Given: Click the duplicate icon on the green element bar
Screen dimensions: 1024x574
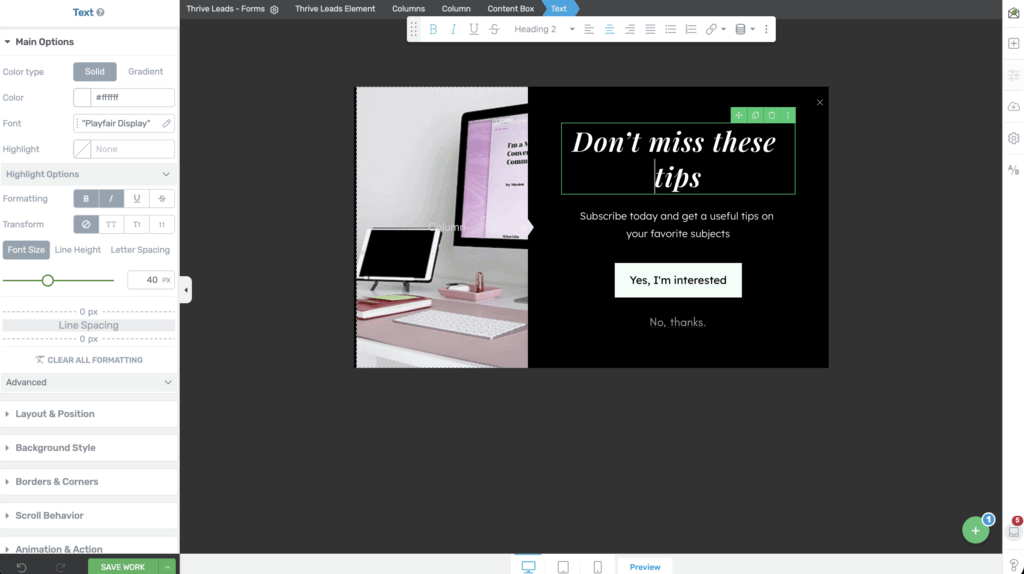Looking at the screenshot, I should point(755,116).
